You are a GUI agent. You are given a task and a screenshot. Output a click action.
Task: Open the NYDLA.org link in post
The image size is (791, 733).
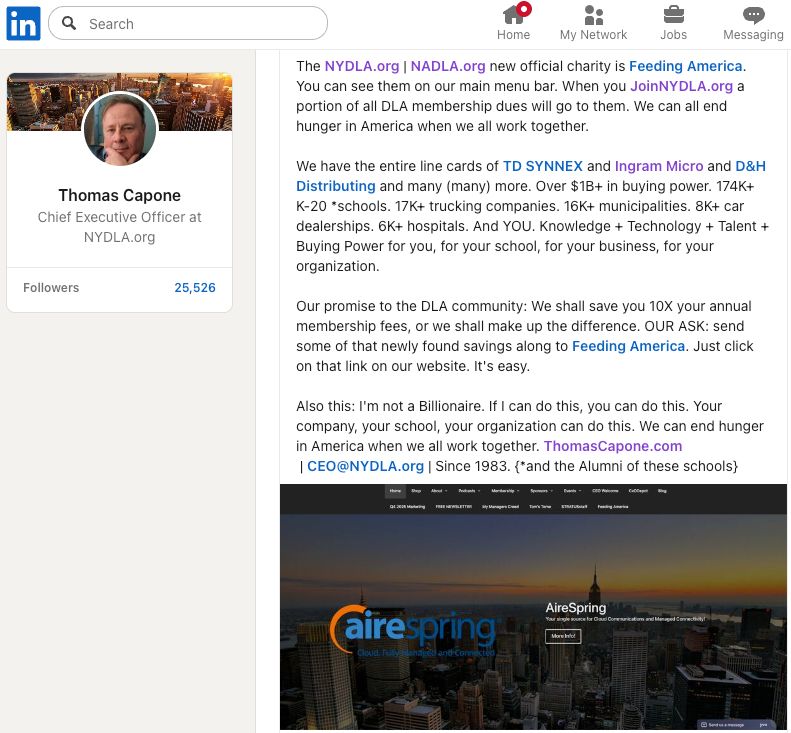coord(362,66)
